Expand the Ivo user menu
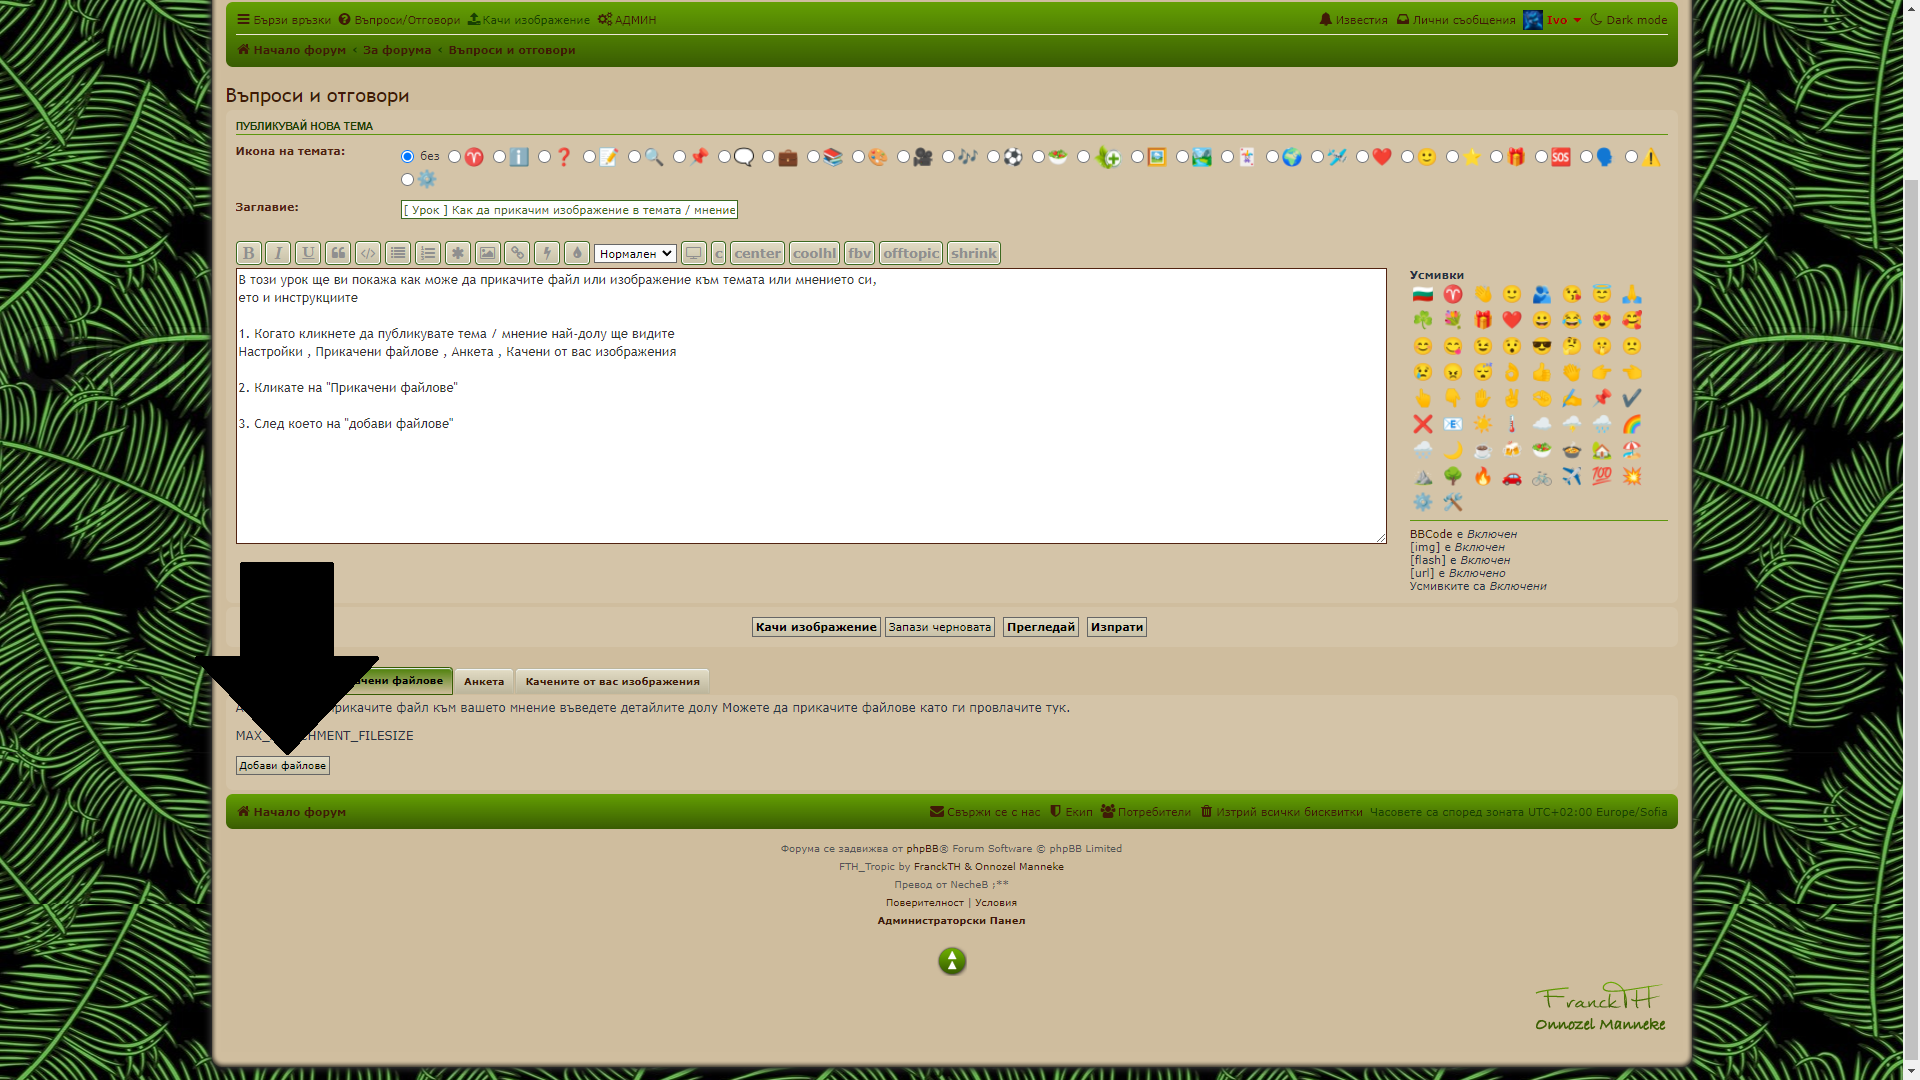This screenshot has width=1920, height=1080. pos(1556,20)
